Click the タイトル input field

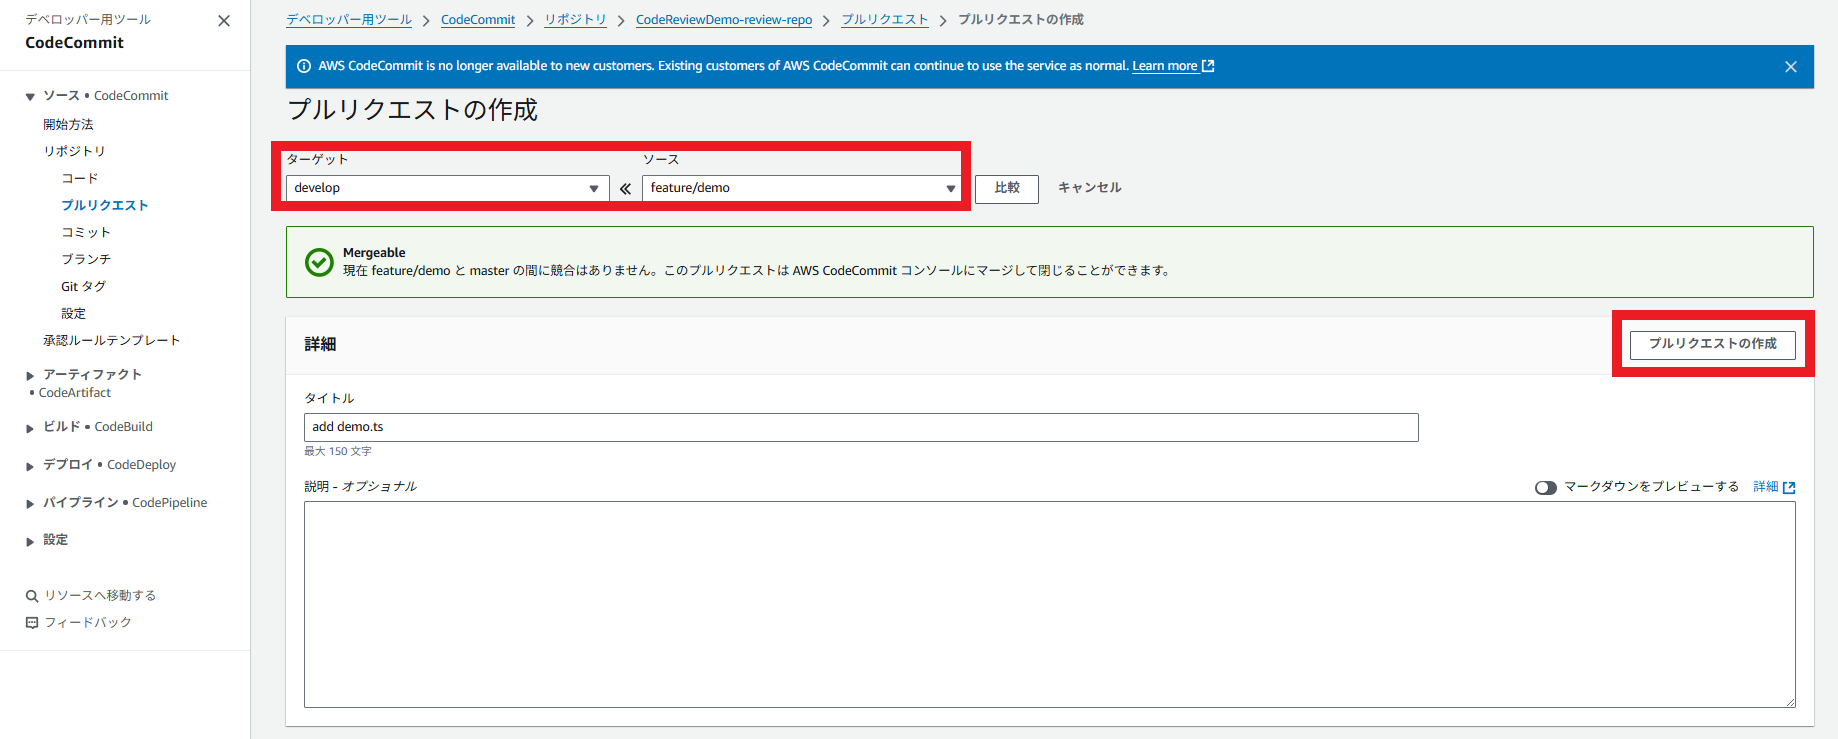point(861,427)
